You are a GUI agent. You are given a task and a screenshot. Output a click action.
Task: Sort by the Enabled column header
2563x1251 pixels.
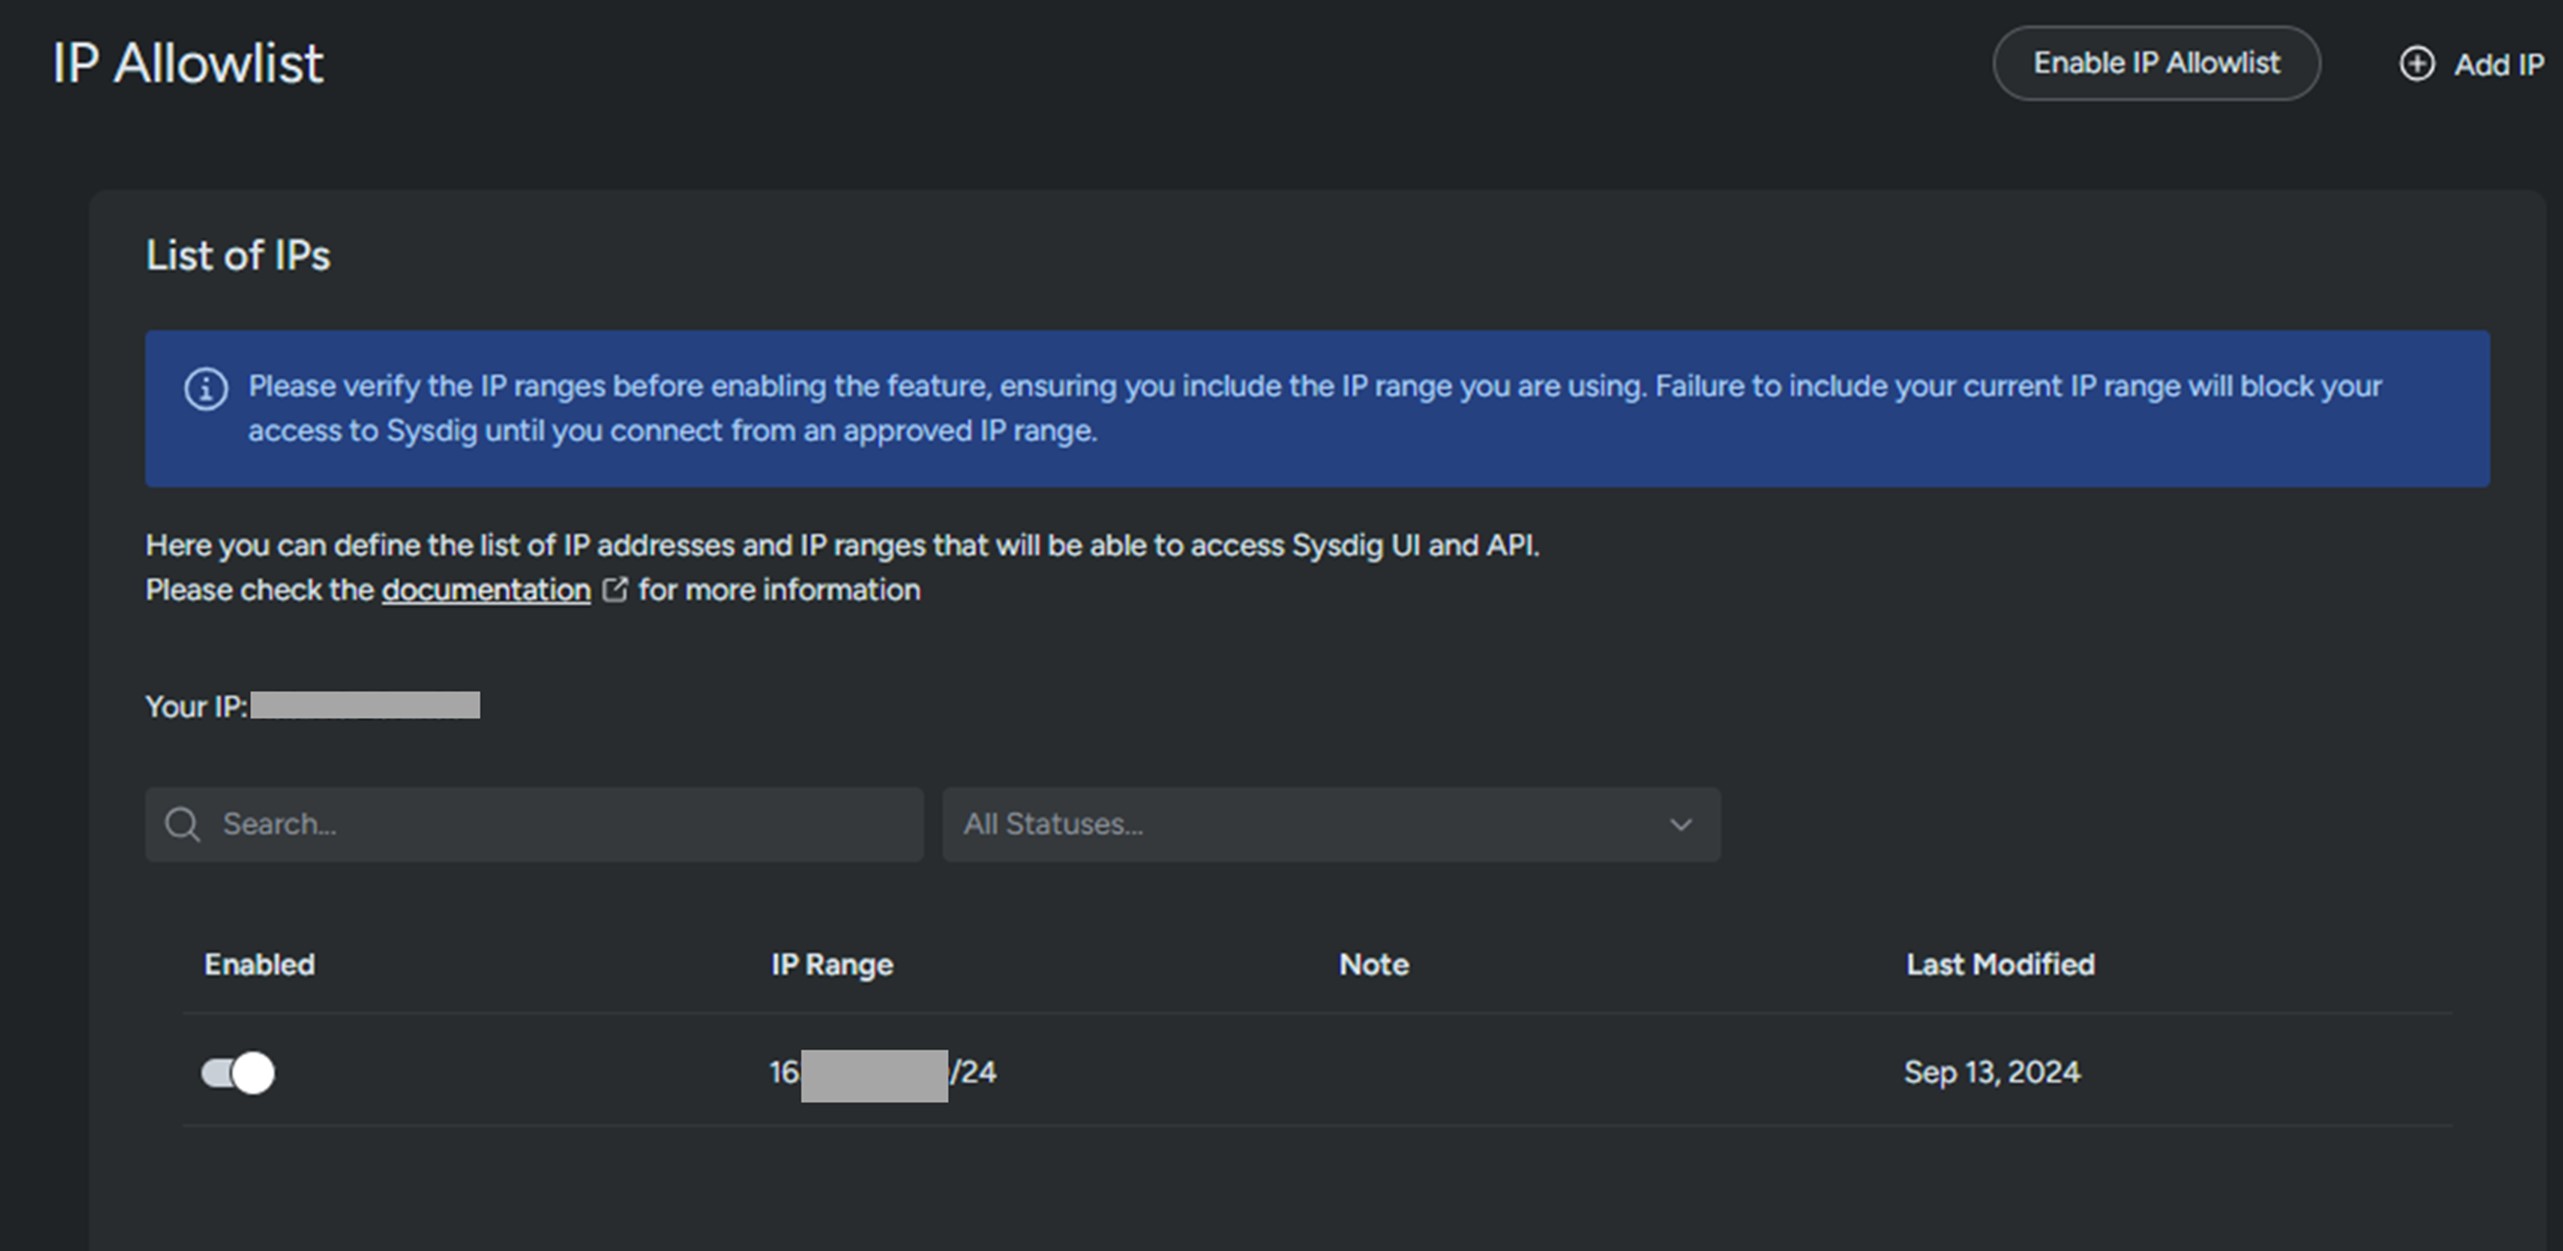tap(259, 964)
